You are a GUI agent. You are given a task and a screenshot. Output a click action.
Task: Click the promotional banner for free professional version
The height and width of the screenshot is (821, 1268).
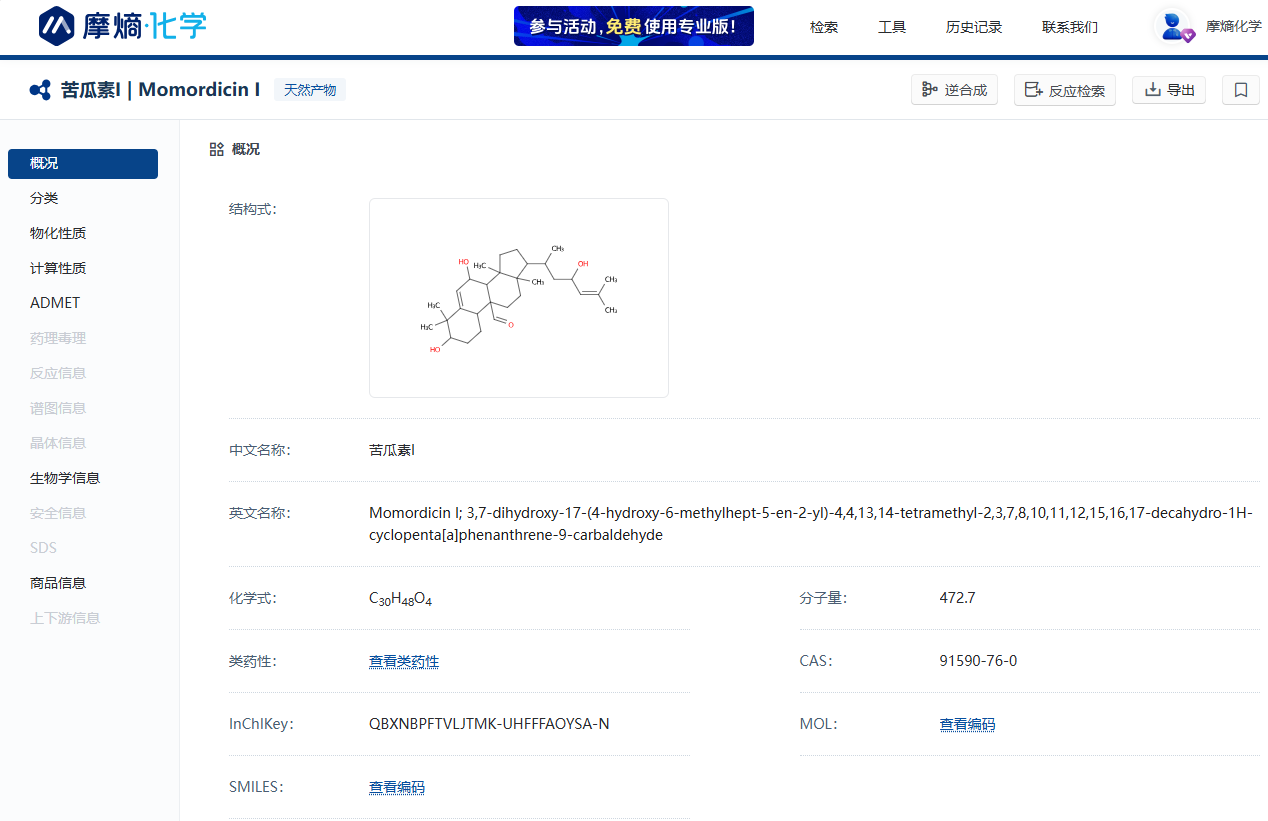[x=633, y=26]
